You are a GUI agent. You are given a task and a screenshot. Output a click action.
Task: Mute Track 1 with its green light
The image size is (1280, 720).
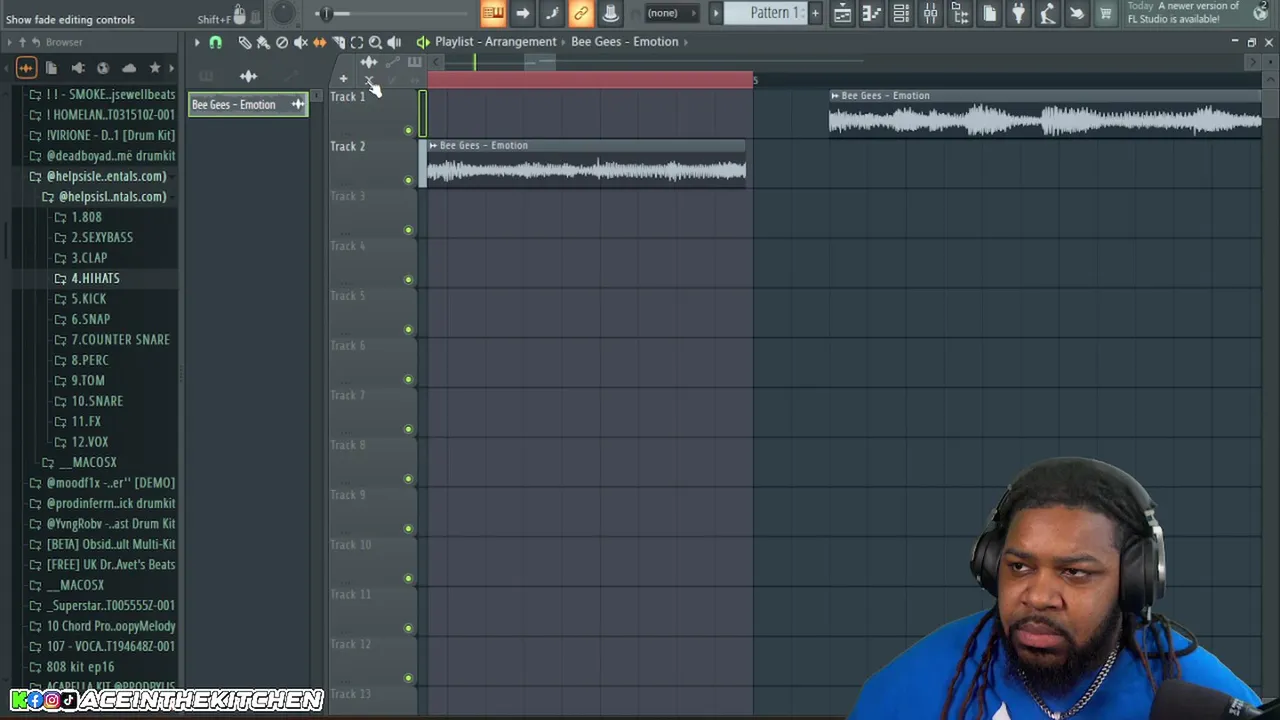tap(408, 130)
